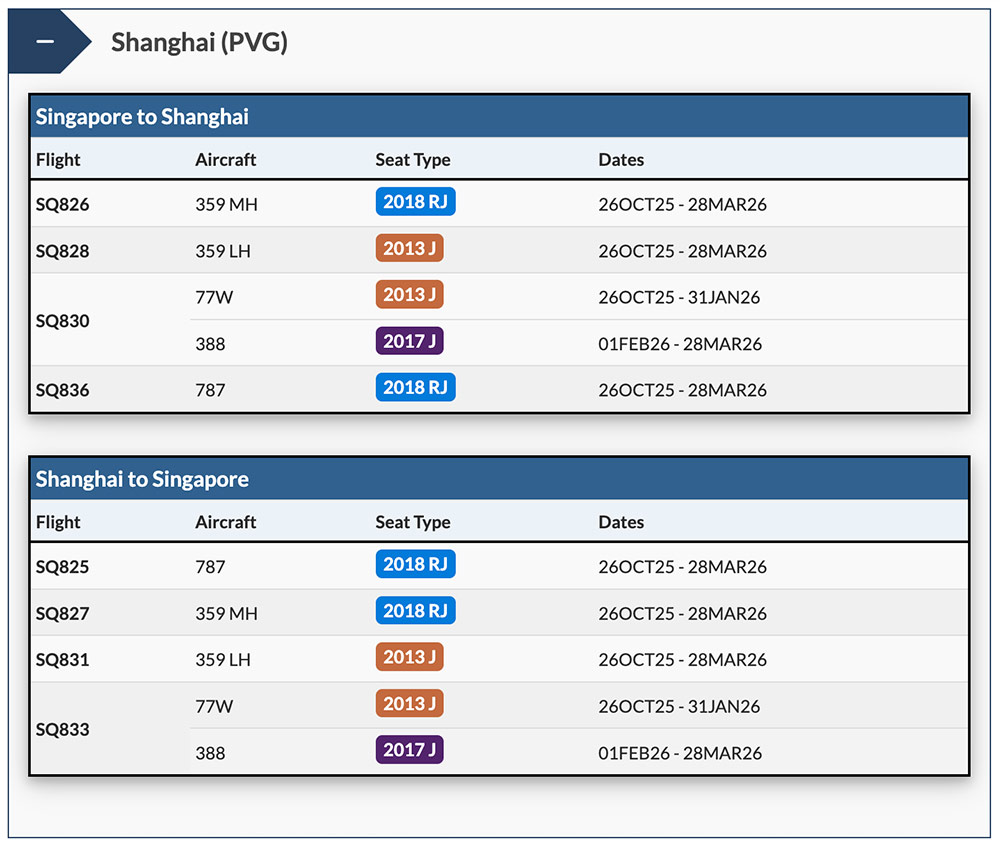Click the Shanghai (PVG) section heading

[199, 42]
